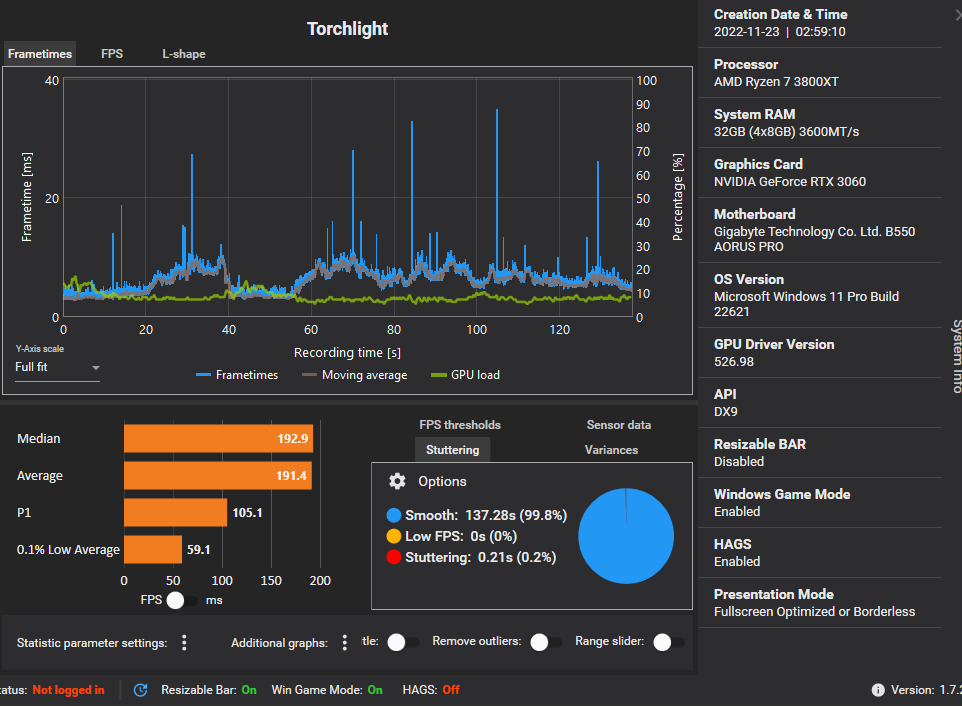Click the version info icon
The image size is (962, 706).
tap(878, 690)
